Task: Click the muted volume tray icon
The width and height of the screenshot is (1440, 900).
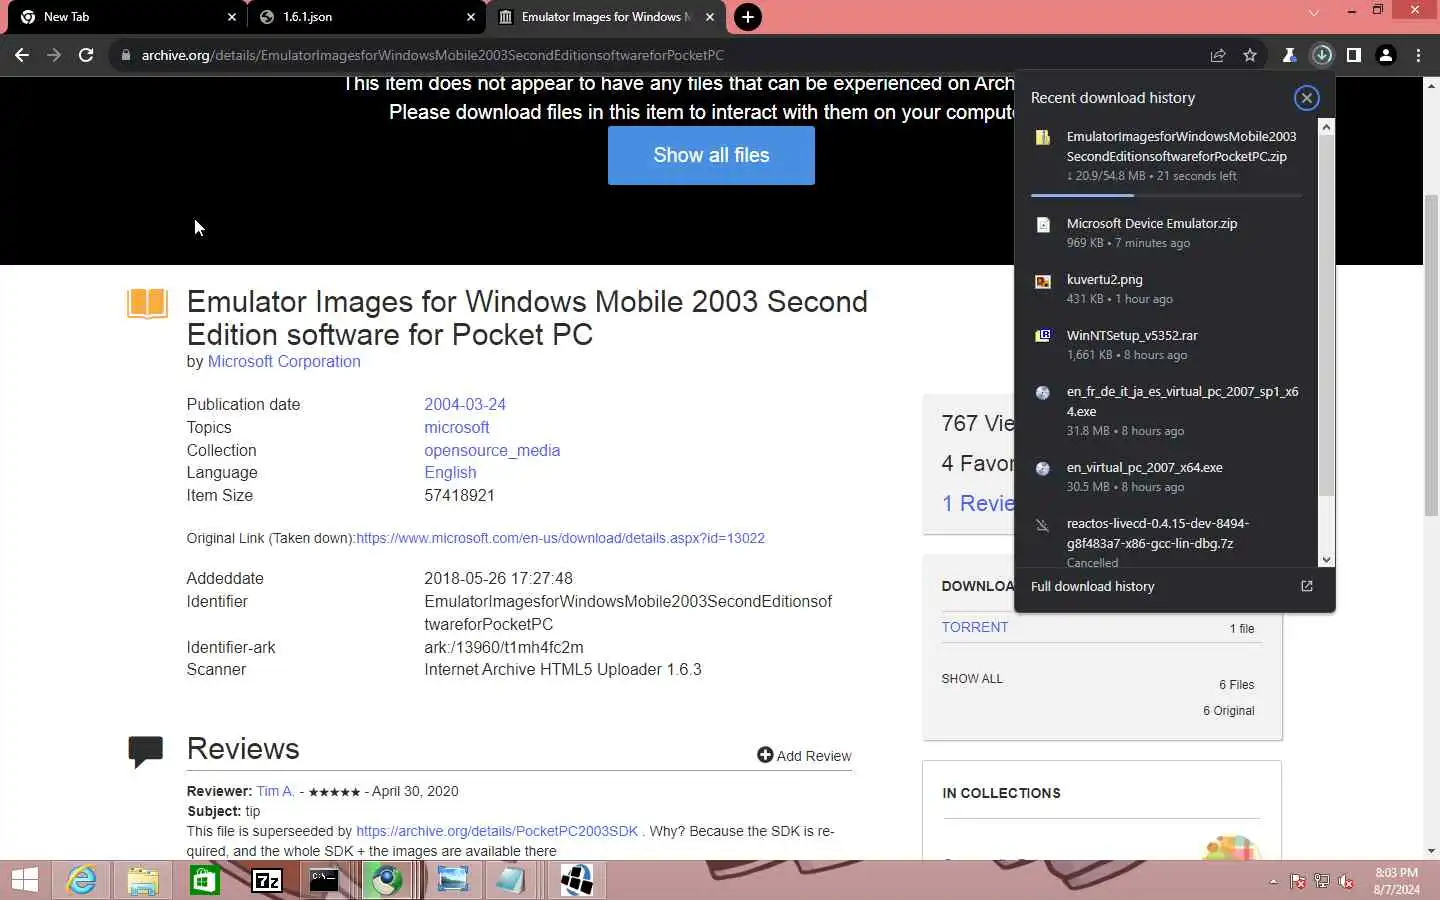Action: click(x=1346, y=882)
